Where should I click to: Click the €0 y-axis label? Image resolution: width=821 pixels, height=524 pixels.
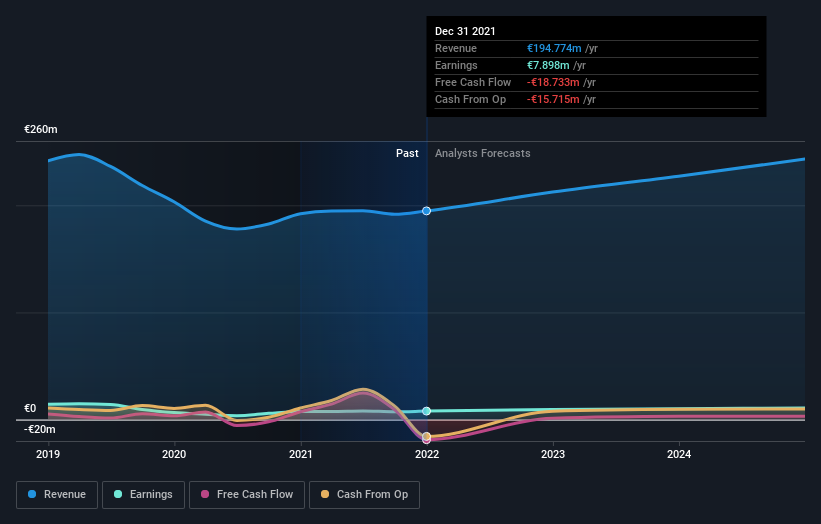tap(30, 408)
